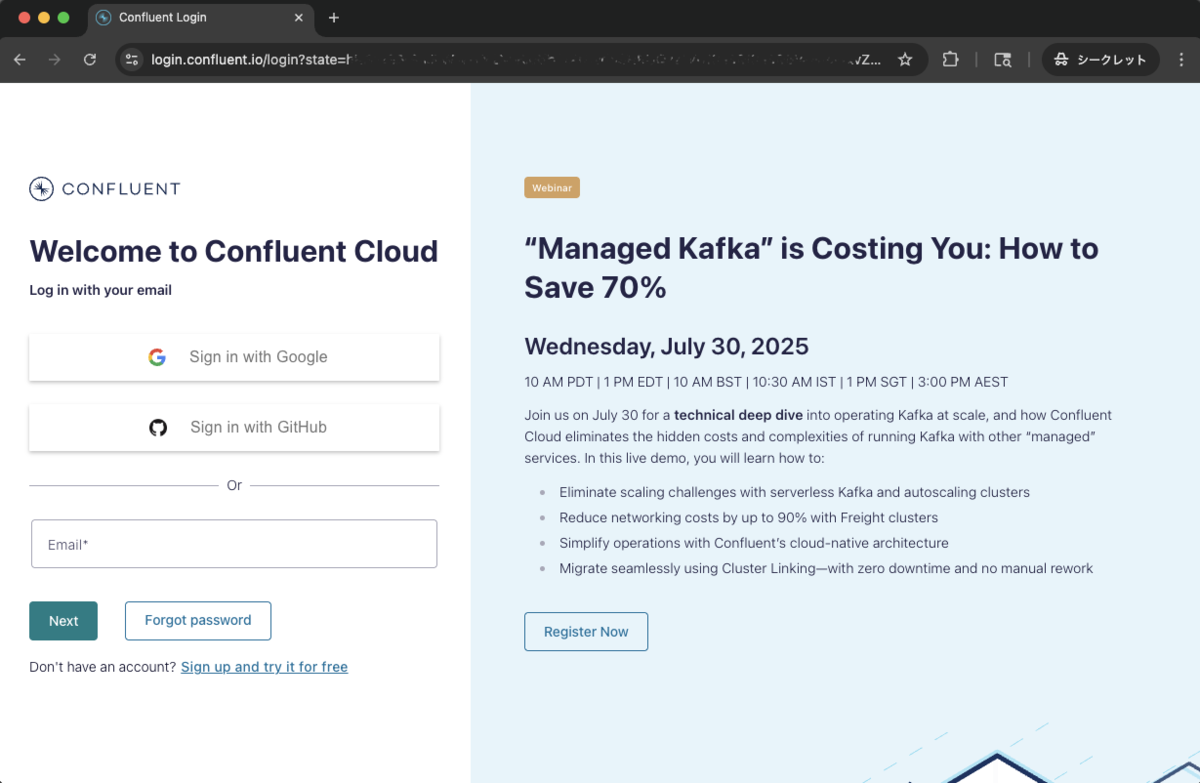Open Sign up and try it for free link
Image resolution: width=1200 pixels, height=783 pixels.
[x=264, y=667]
